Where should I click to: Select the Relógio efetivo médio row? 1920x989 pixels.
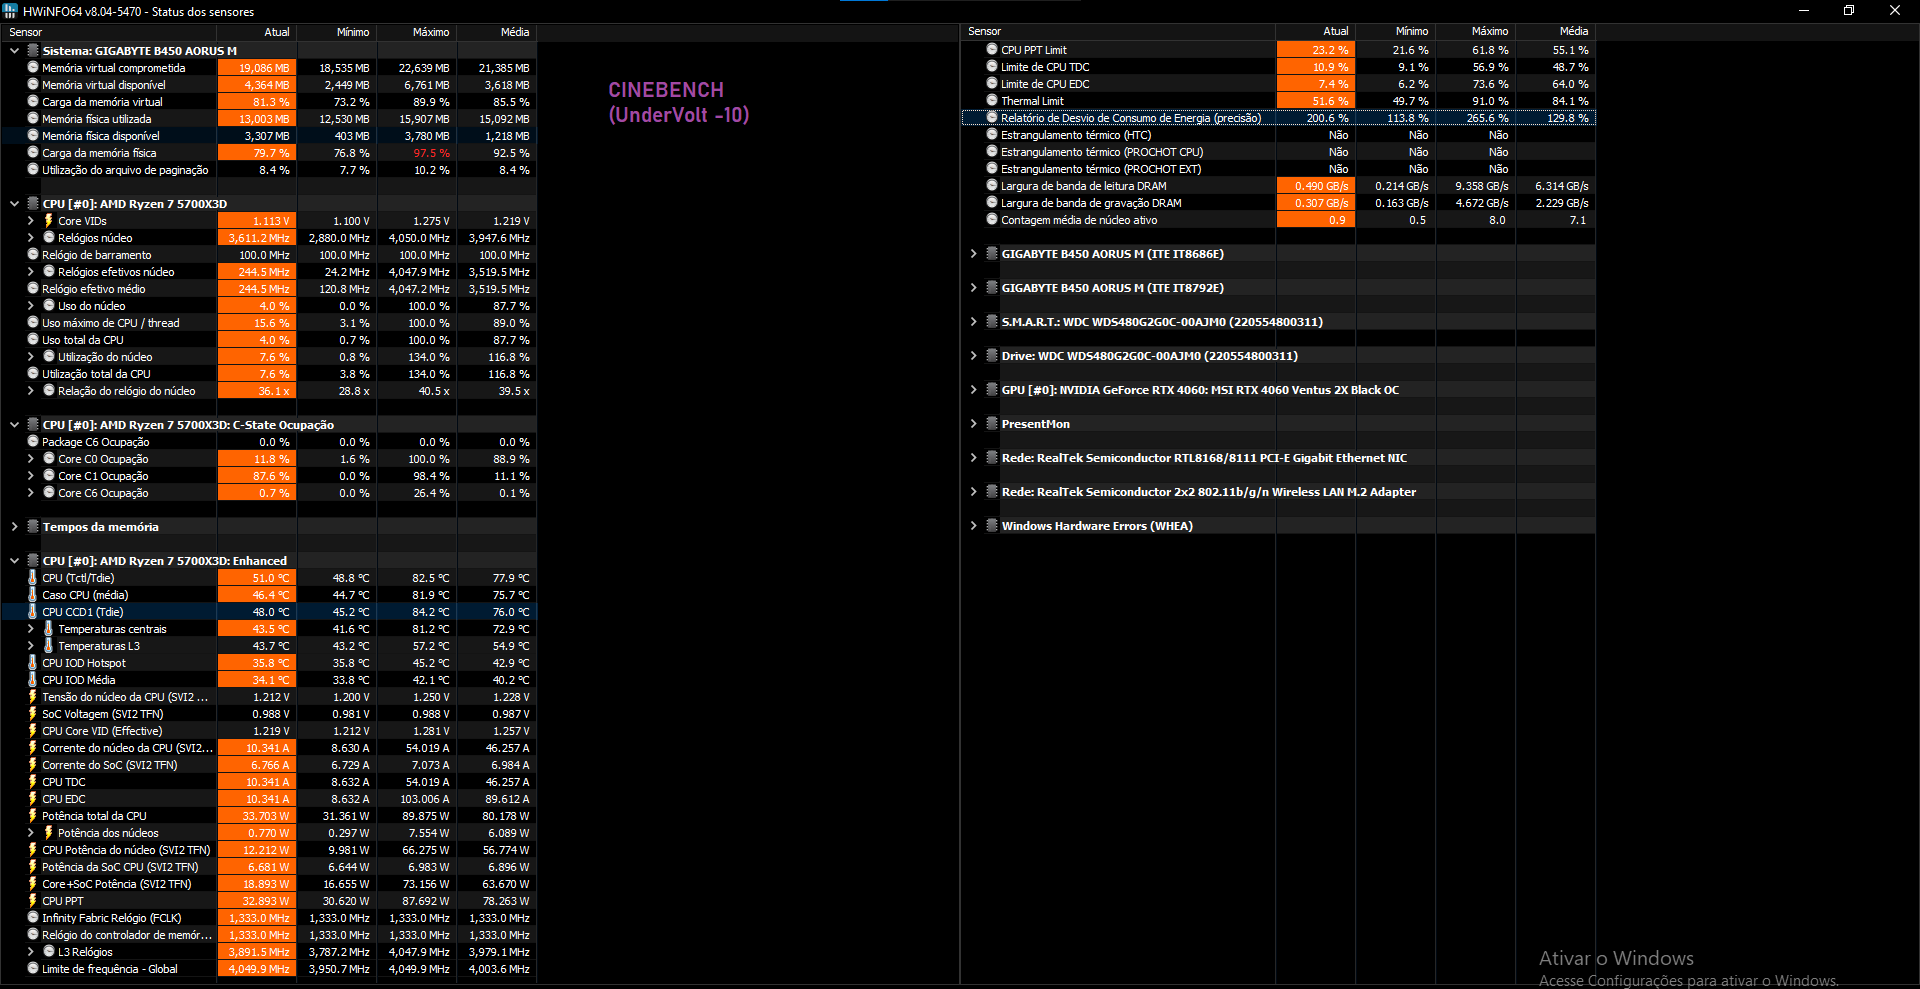268,289
